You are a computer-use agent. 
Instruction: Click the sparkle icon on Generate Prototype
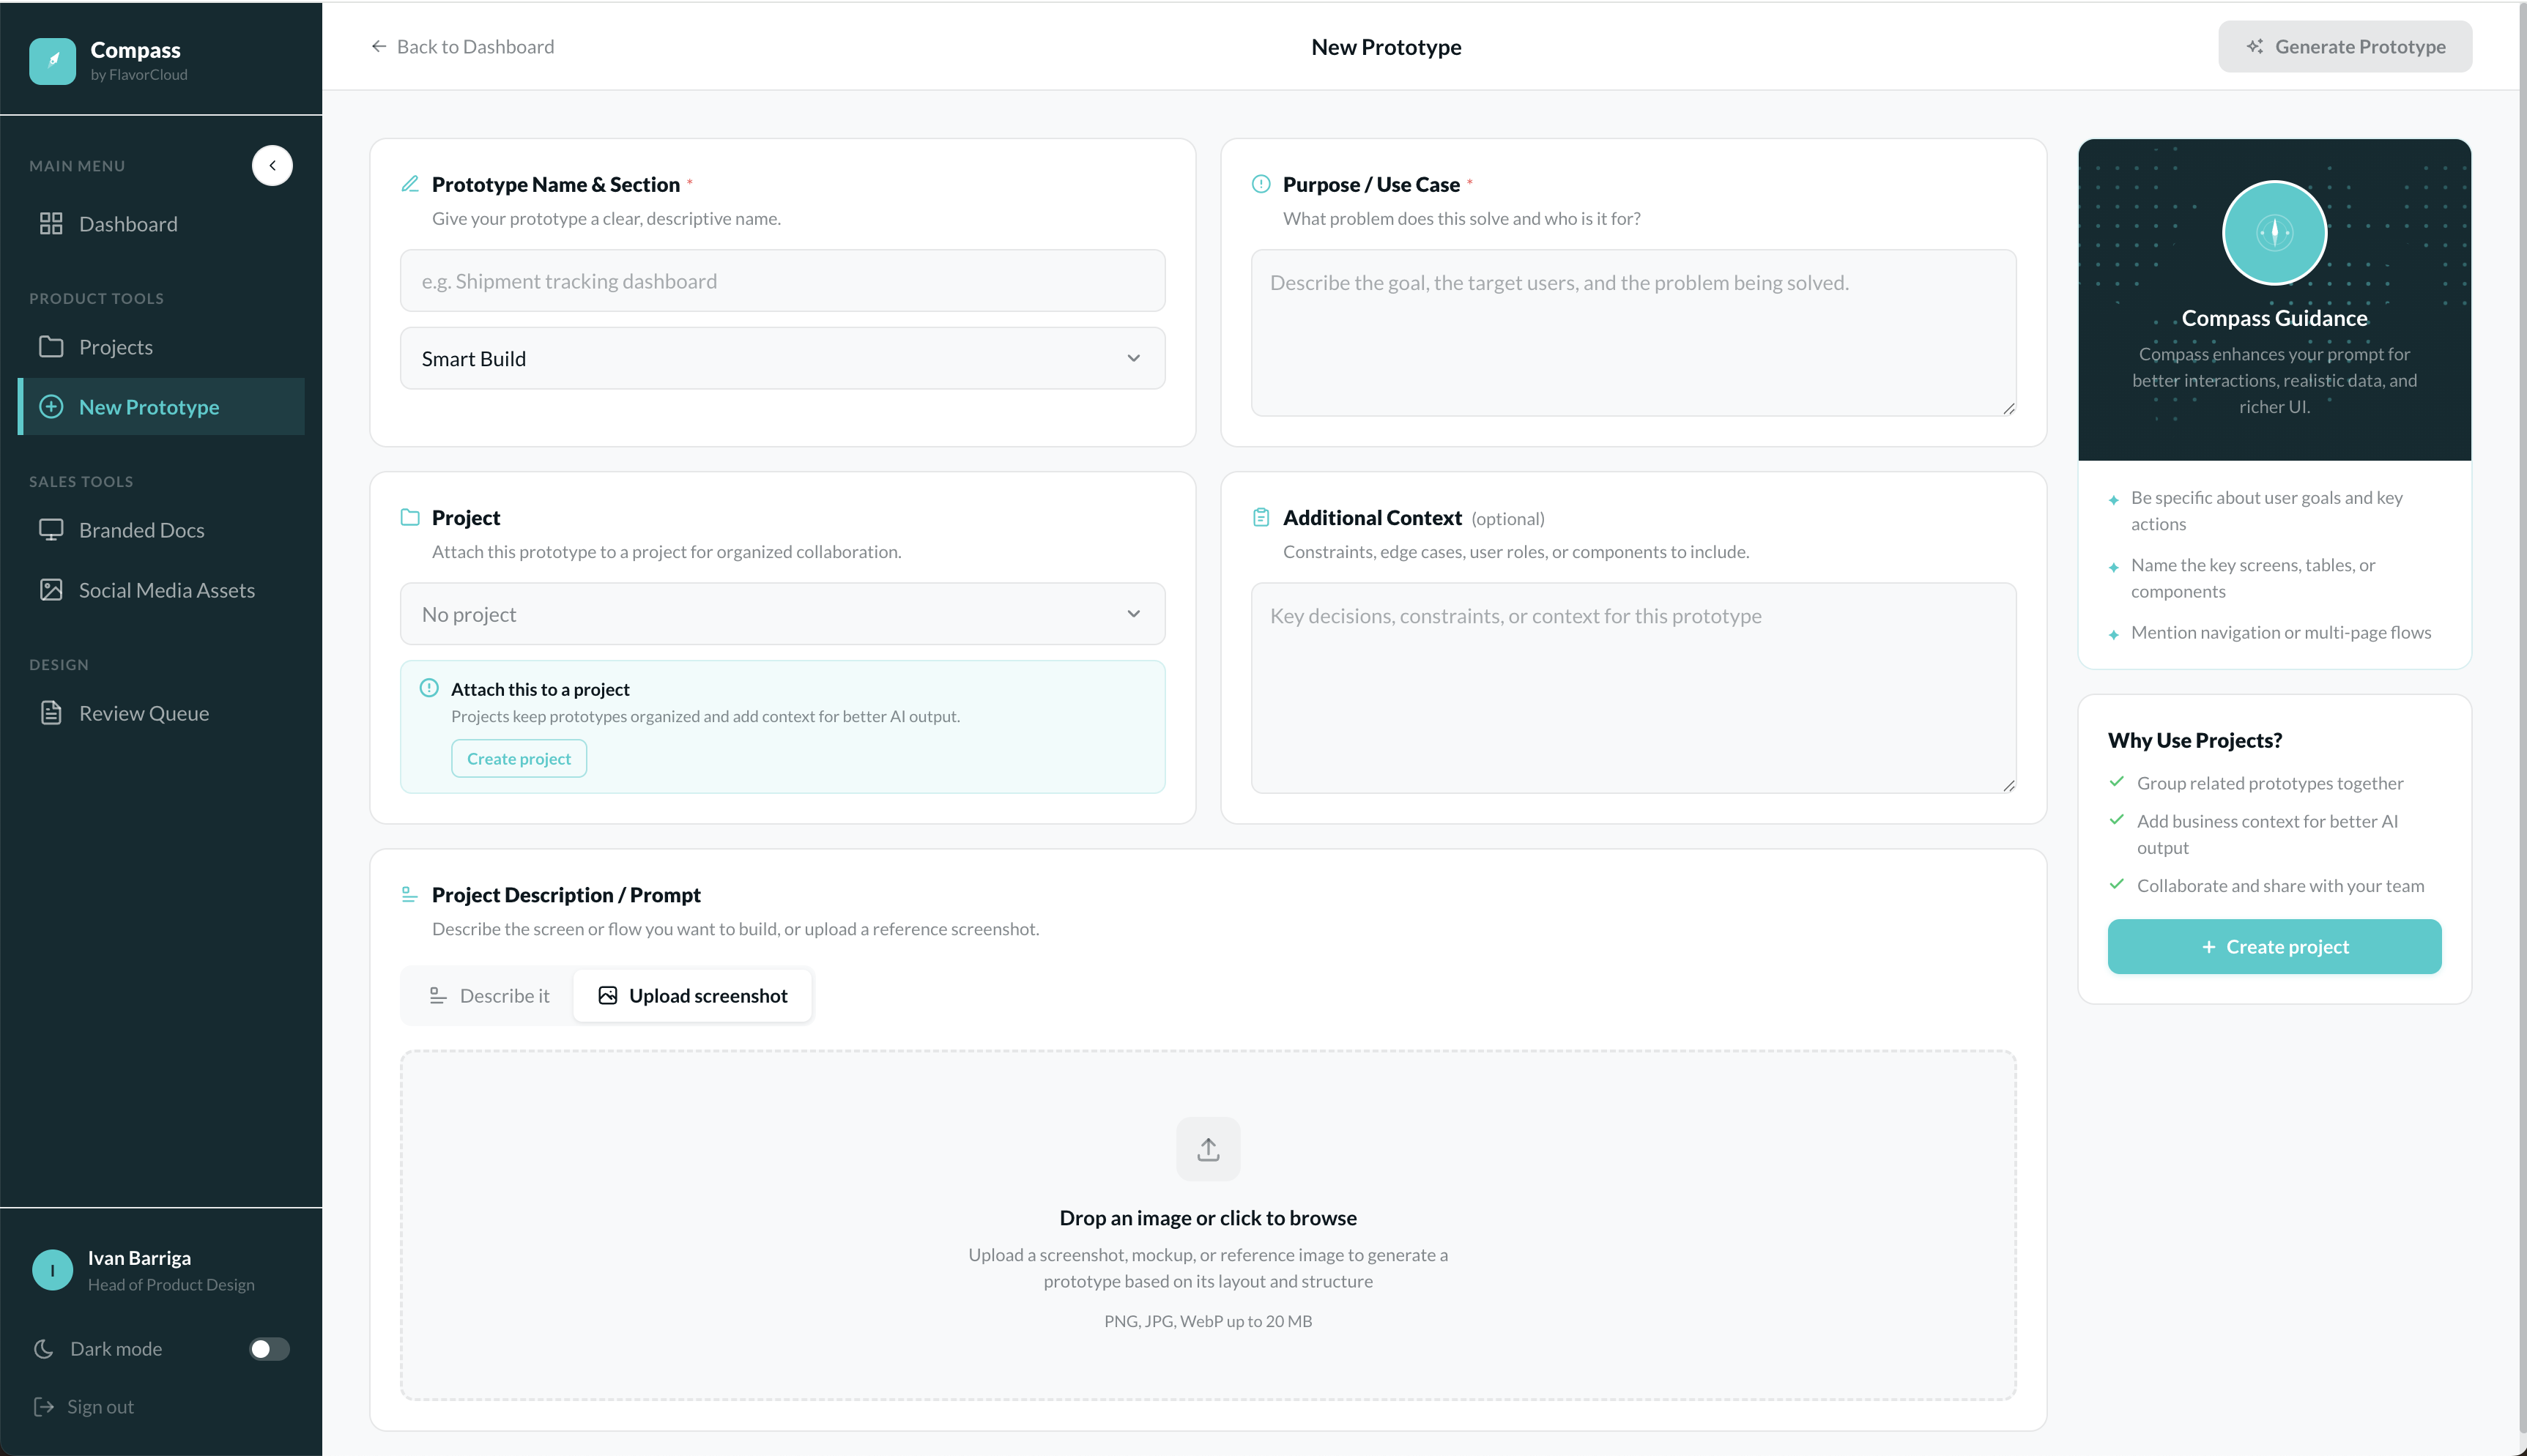click(2255, 46)
